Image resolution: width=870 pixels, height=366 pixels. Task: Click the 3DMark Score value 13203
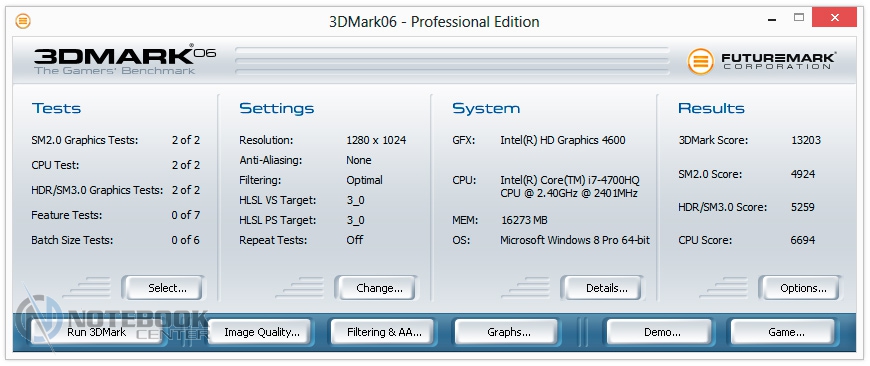coord(806,140)
